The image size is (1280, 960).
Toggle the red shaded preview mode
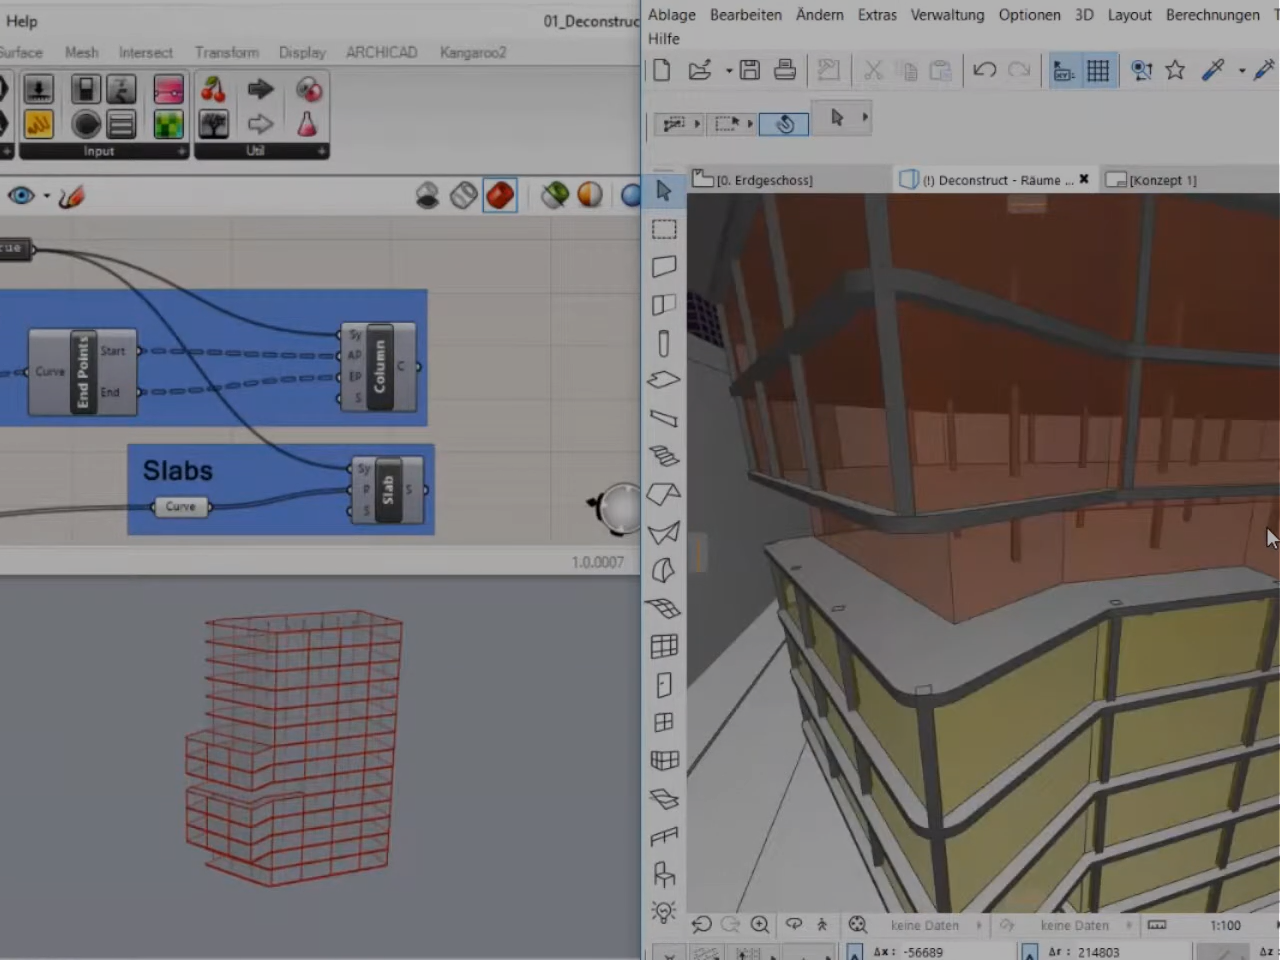click(500, 195)
